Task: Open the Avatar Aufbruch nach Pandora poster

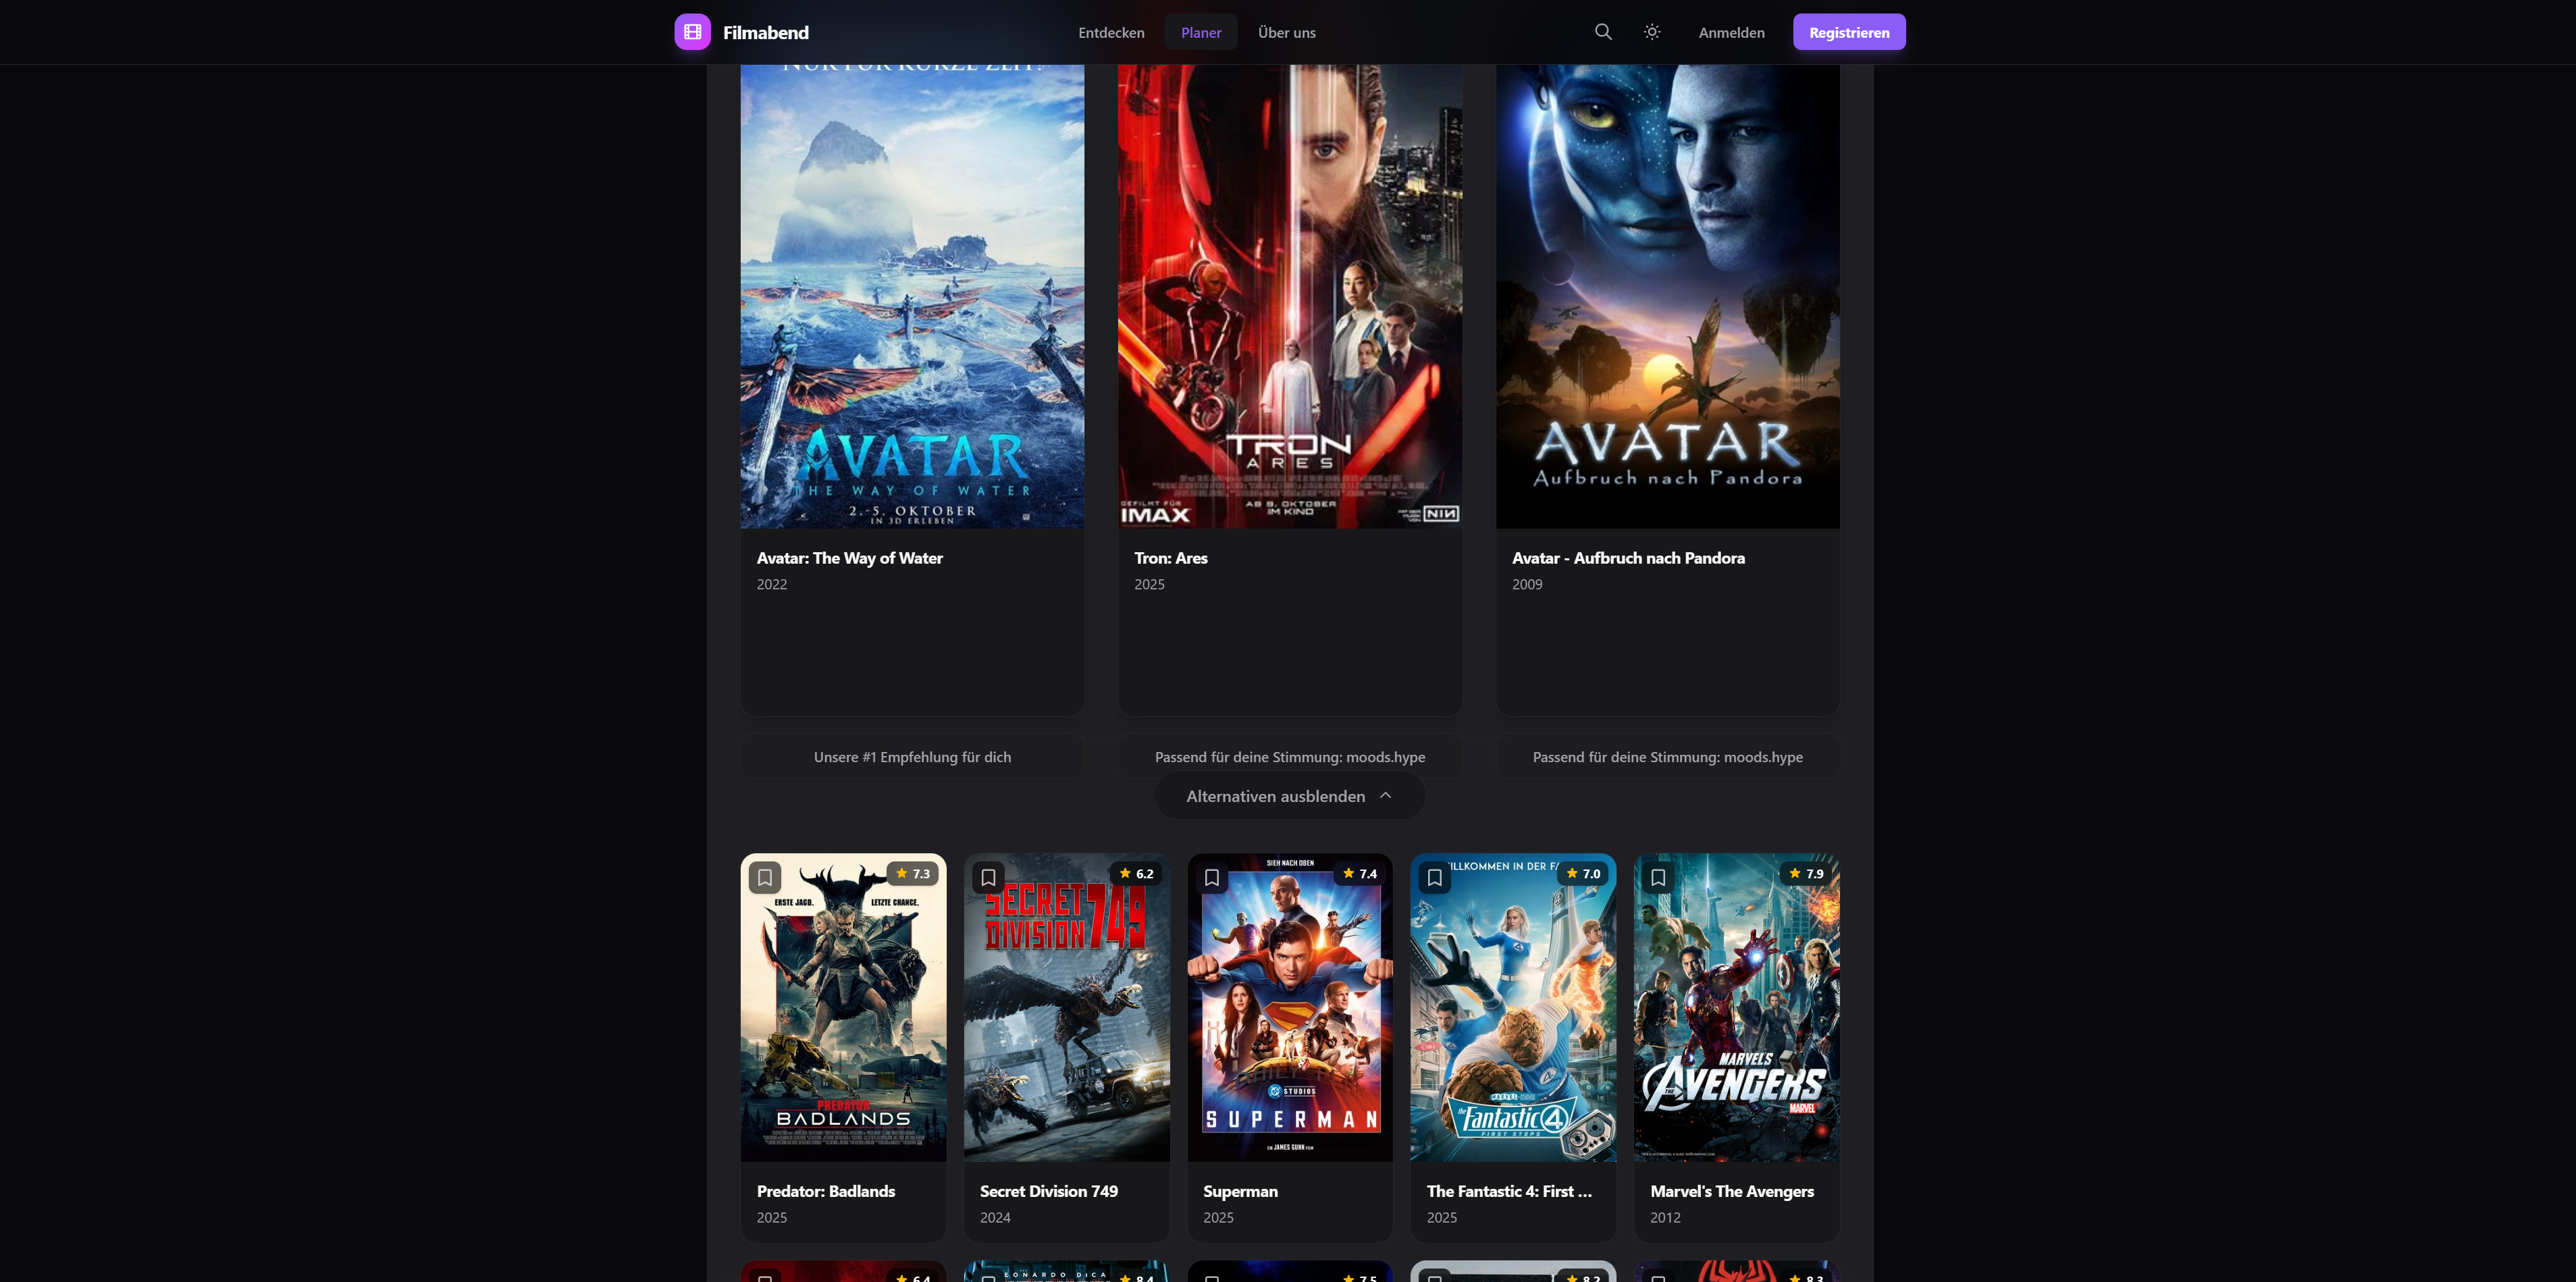Action: coord(1667,296)
